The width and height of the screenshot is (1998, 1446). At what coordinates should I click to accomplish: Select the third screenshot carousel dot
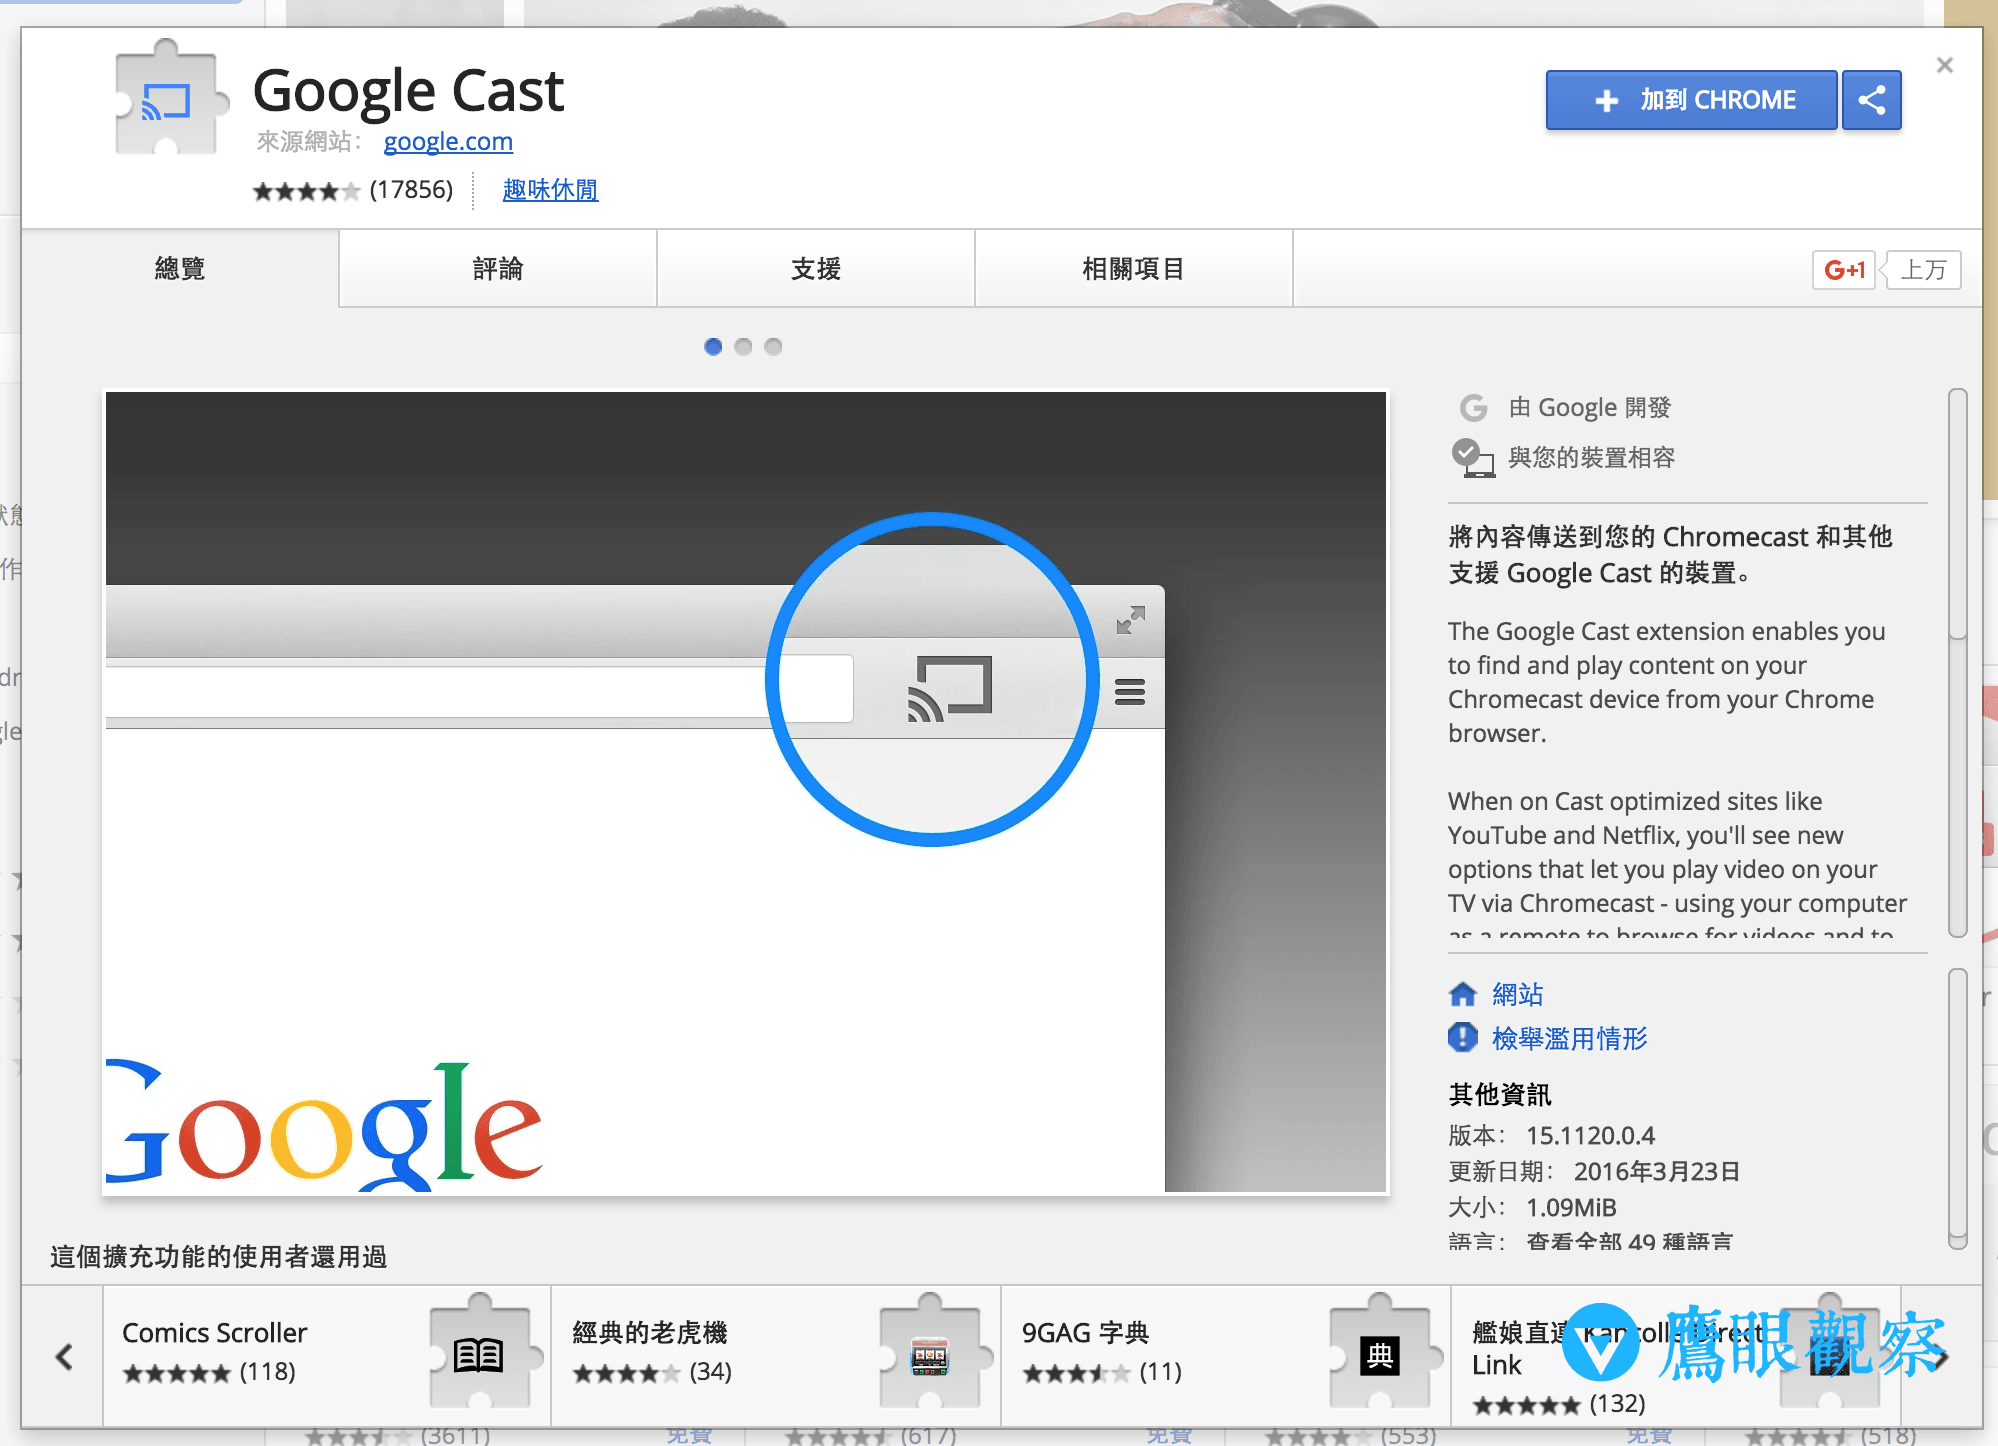point(773,346)
